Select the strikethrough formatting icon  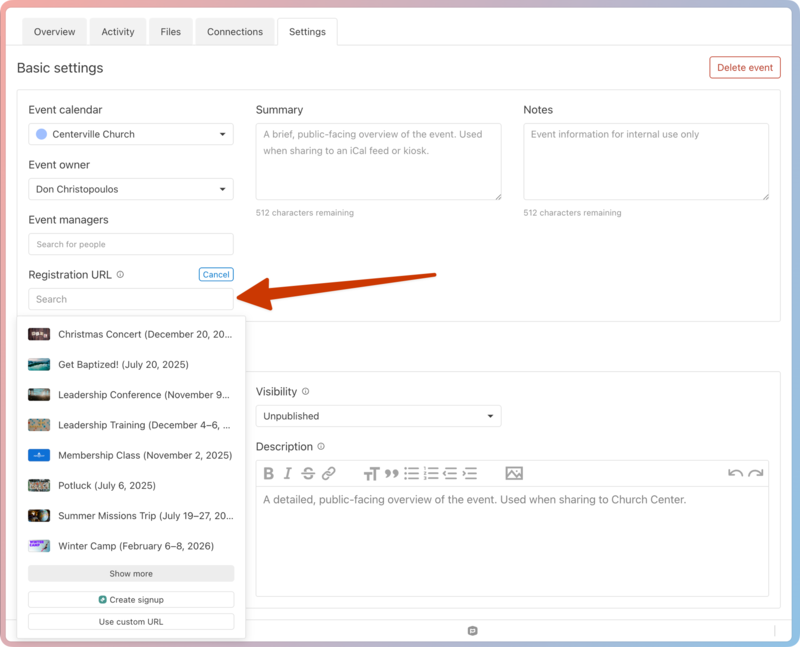click(x=308, y=474)
